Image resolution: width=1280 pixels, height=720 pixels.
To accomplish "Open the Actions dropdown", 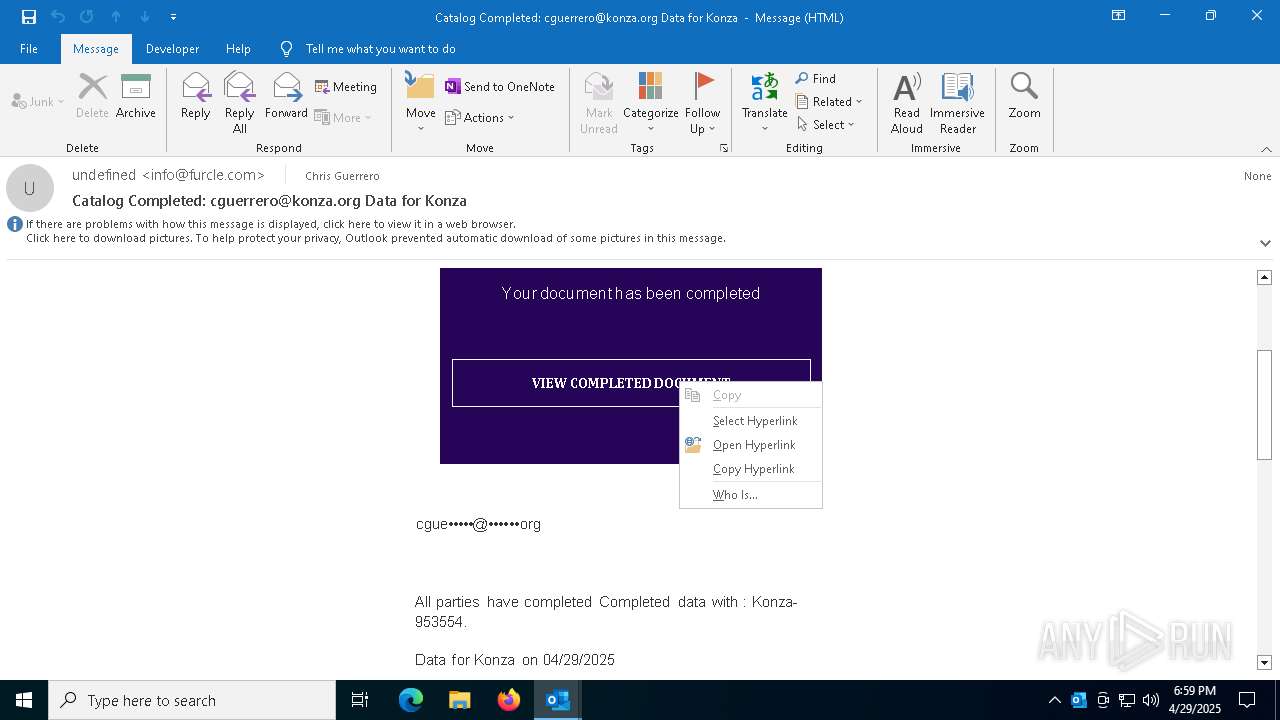I will pos(480,117).
